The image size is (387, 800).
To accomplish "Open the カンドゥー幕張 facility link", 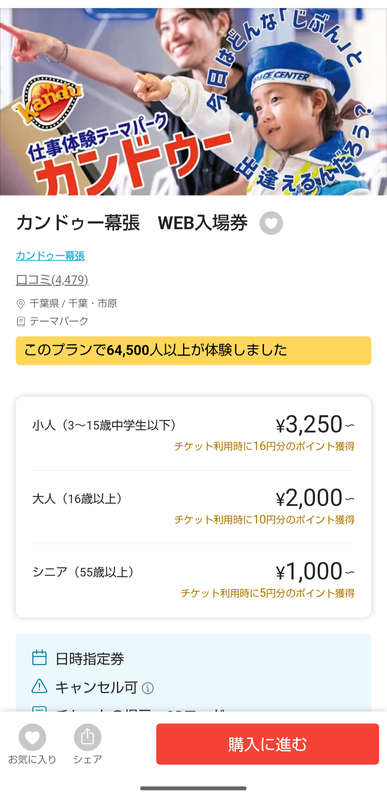I will (x=50, y=256).
